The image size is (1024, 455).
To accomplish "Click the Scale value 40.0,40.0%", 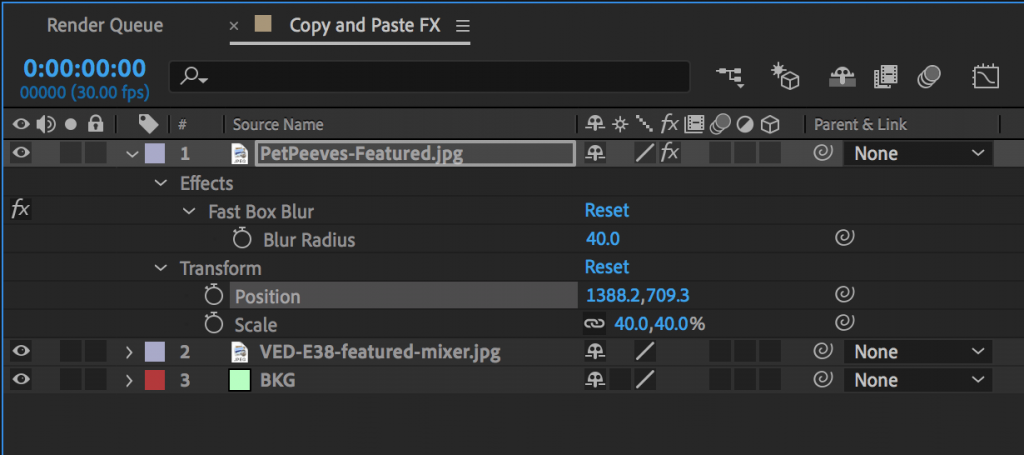I will click(x=660, y=324).
